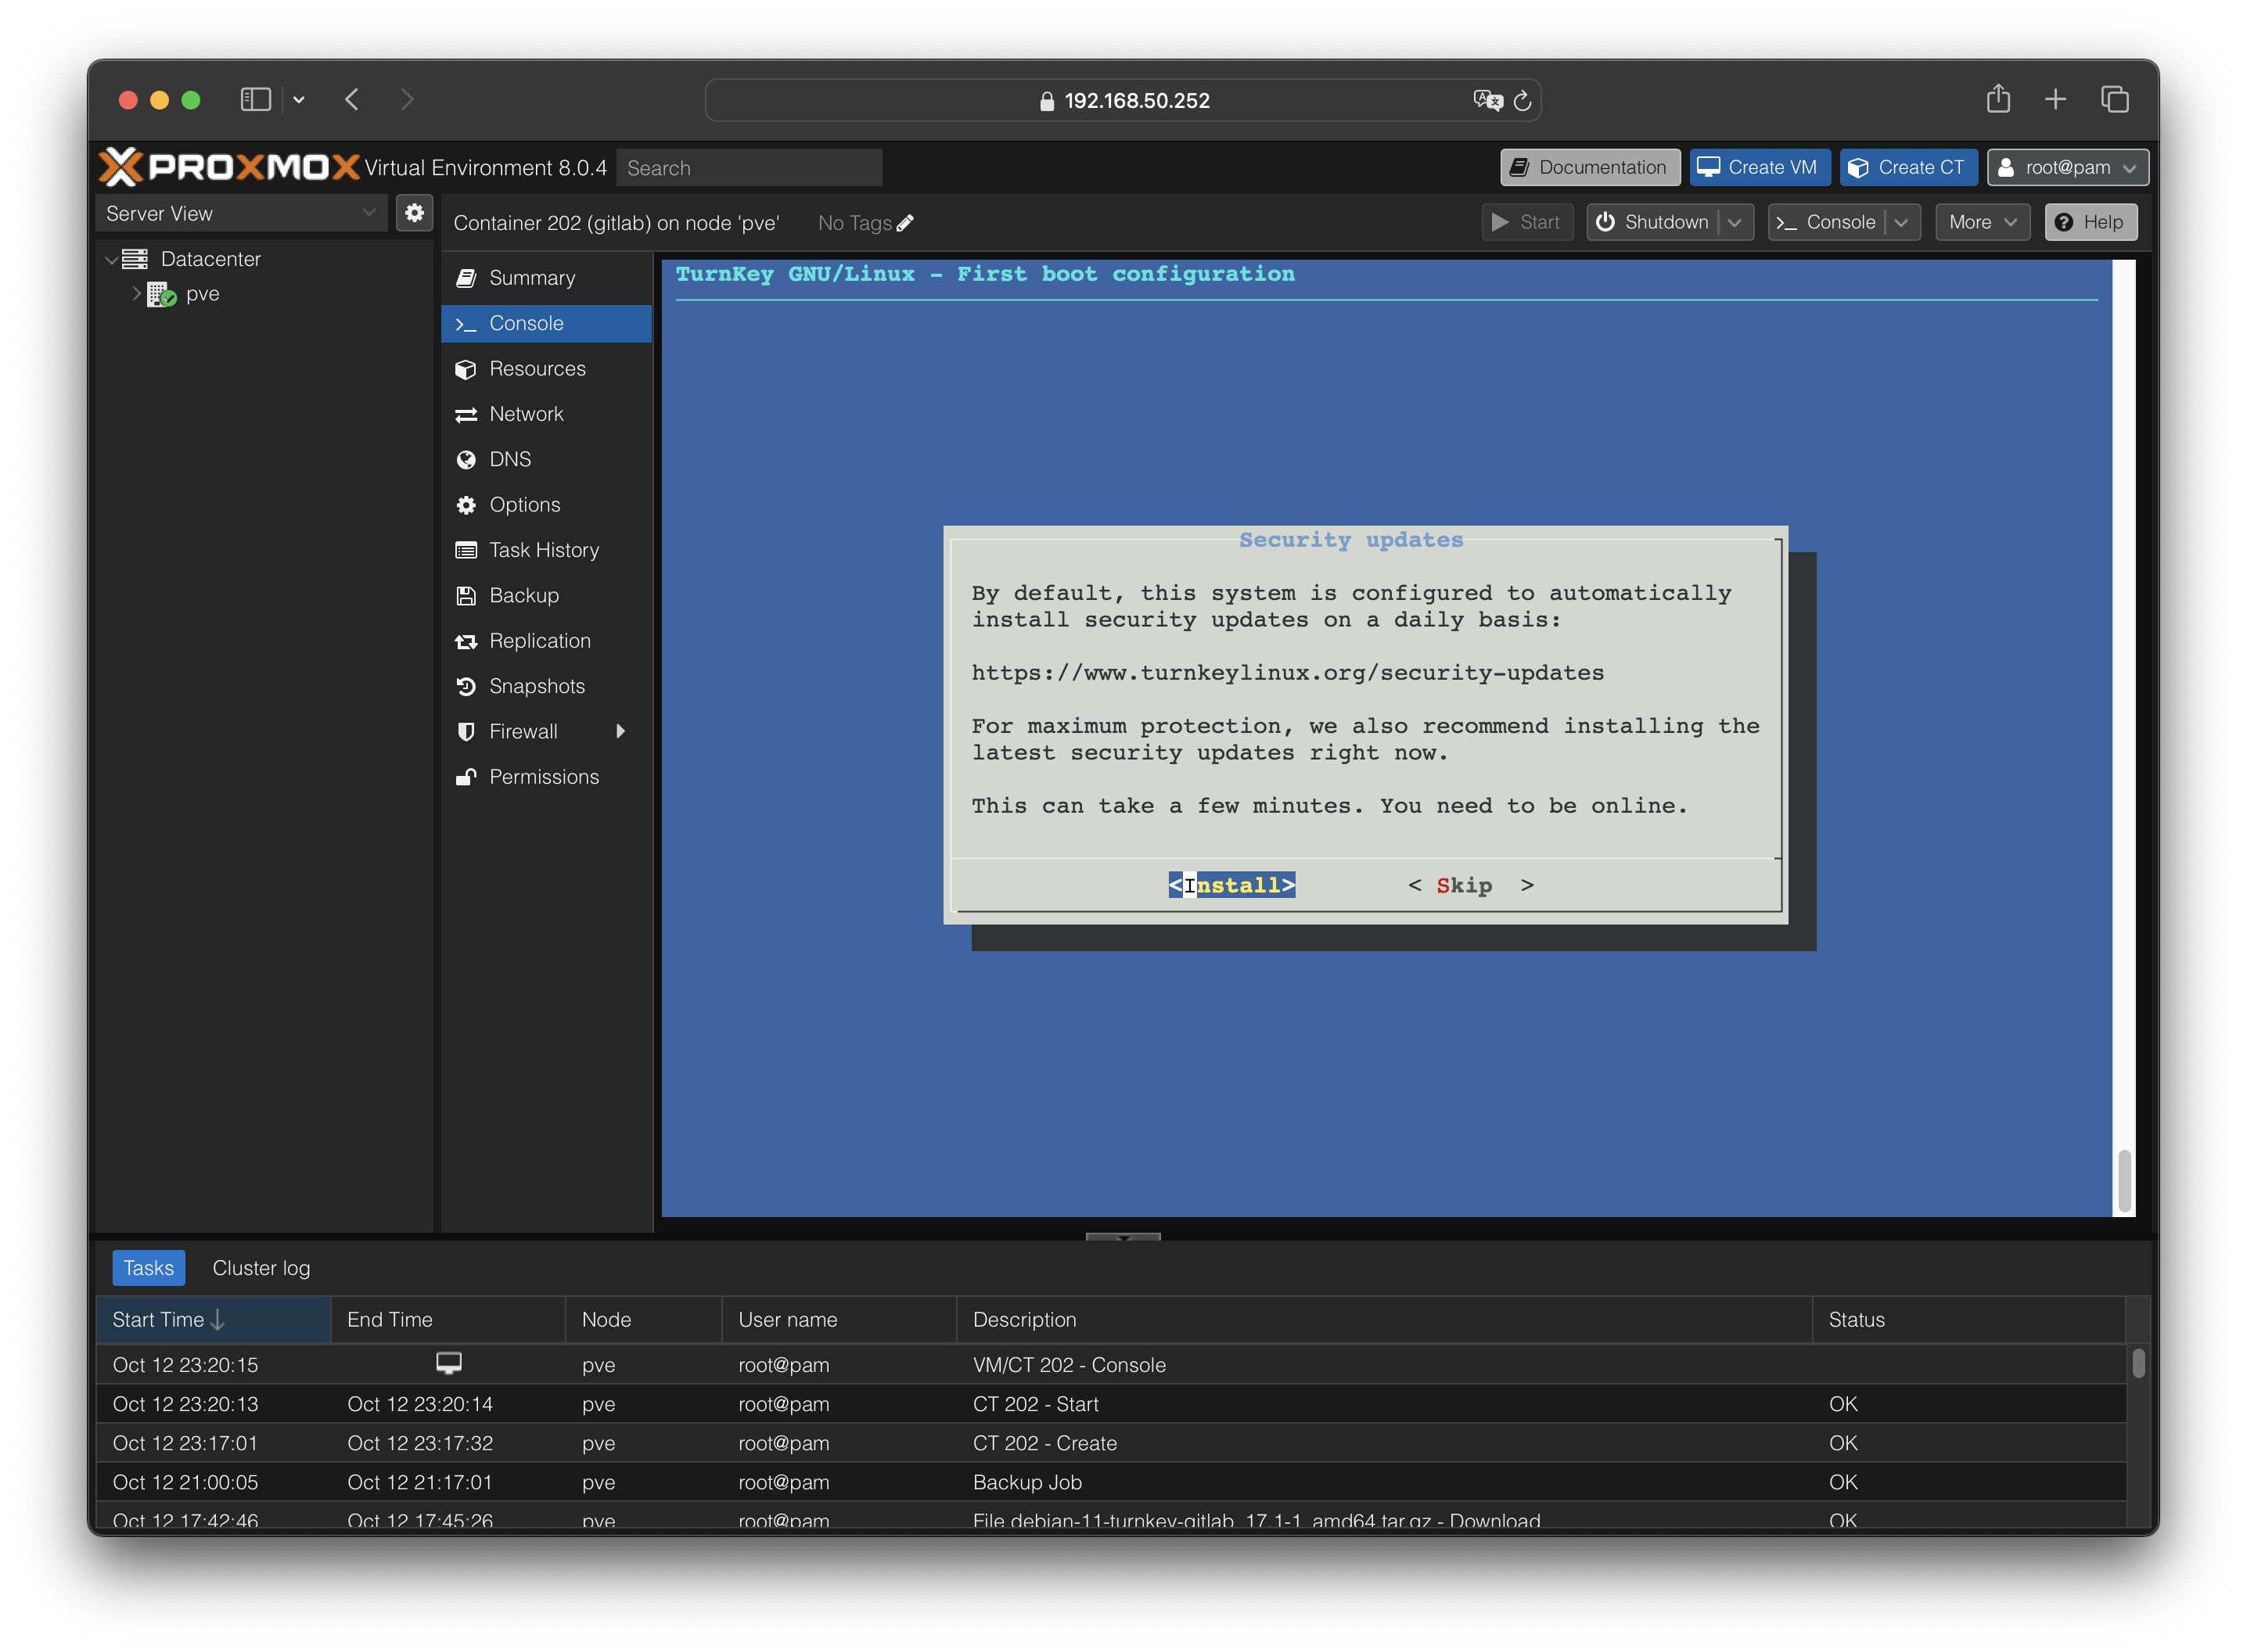The height and width of the screenshot is (1652, 2247).
Task: Click the Create VM button
Action: point(1759,167)
